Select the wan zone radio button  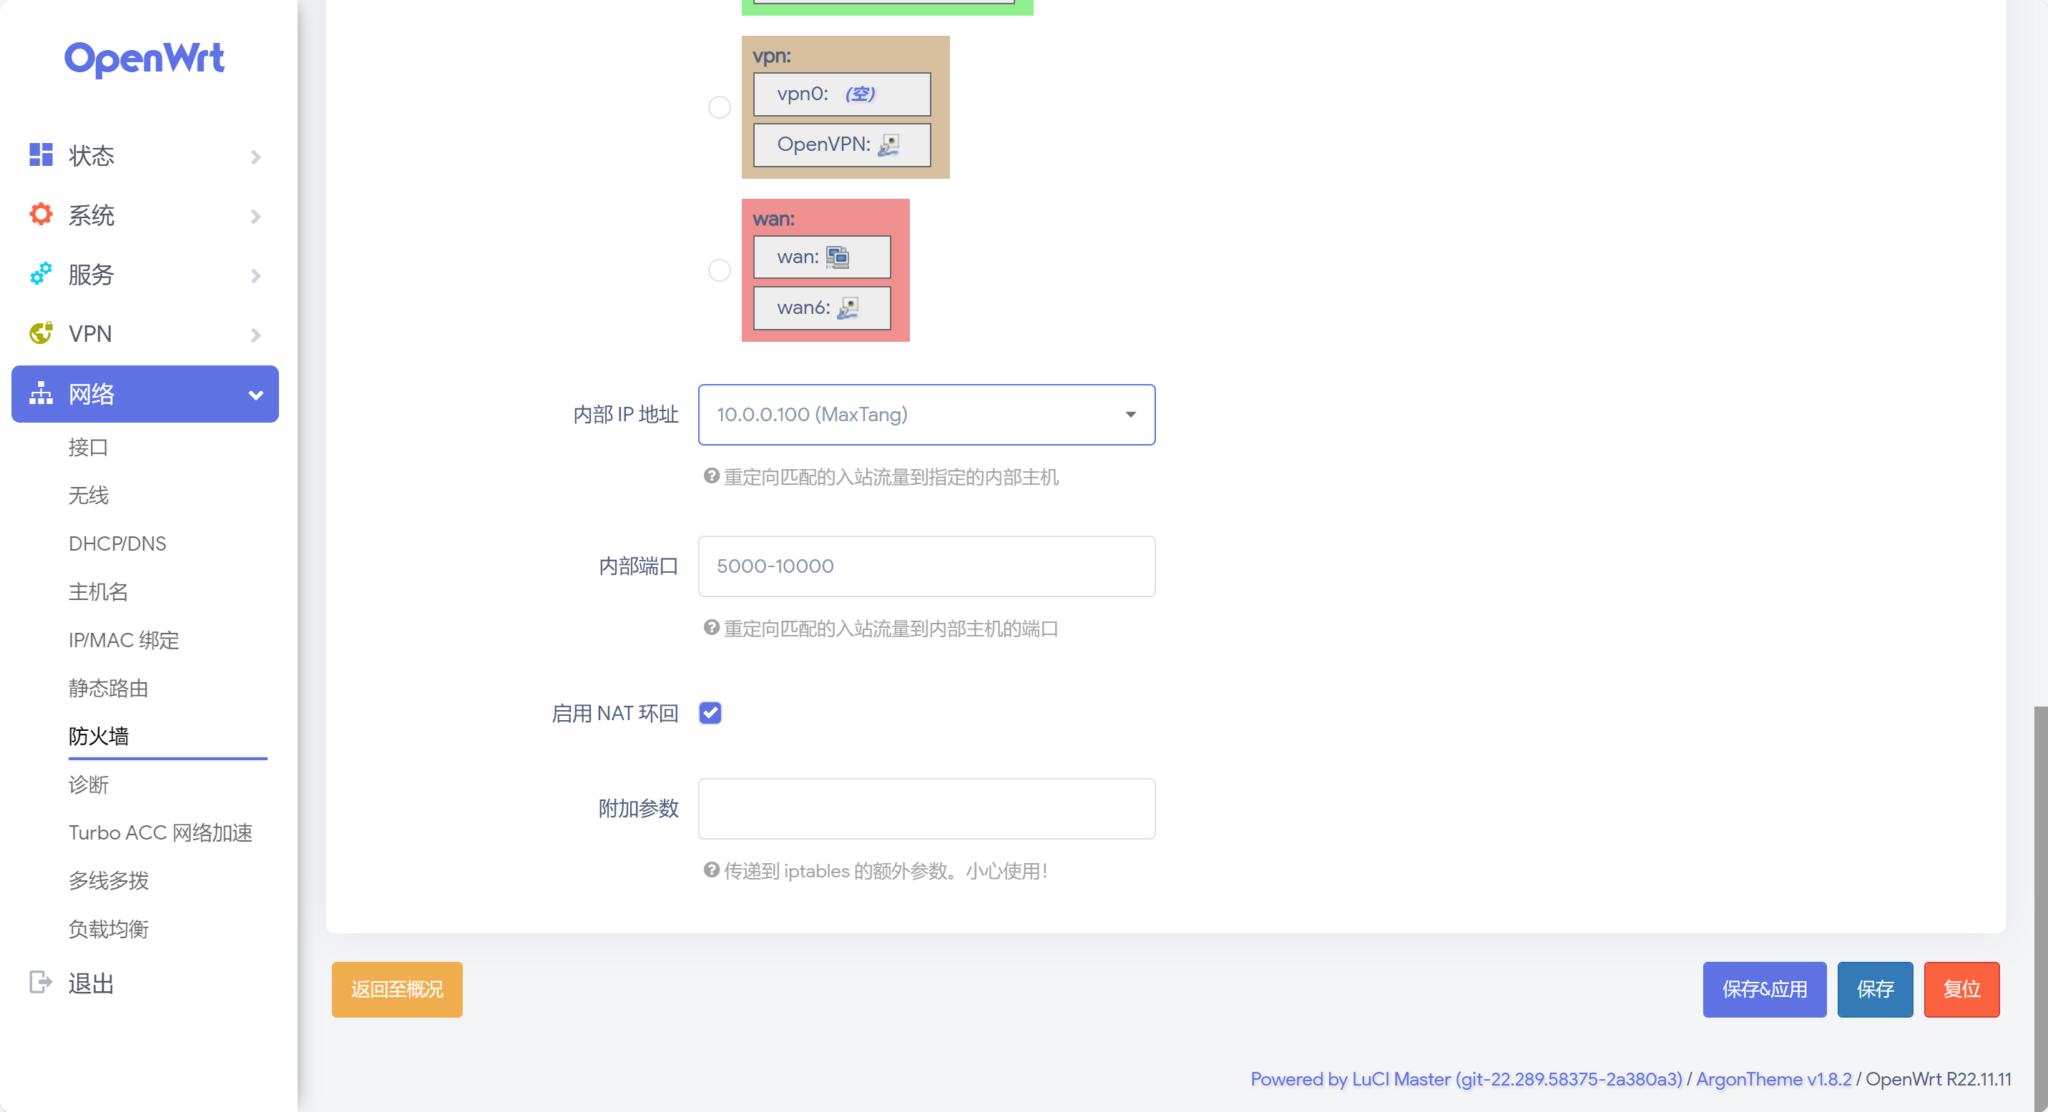pyautogui.click(x=719, y=270)
